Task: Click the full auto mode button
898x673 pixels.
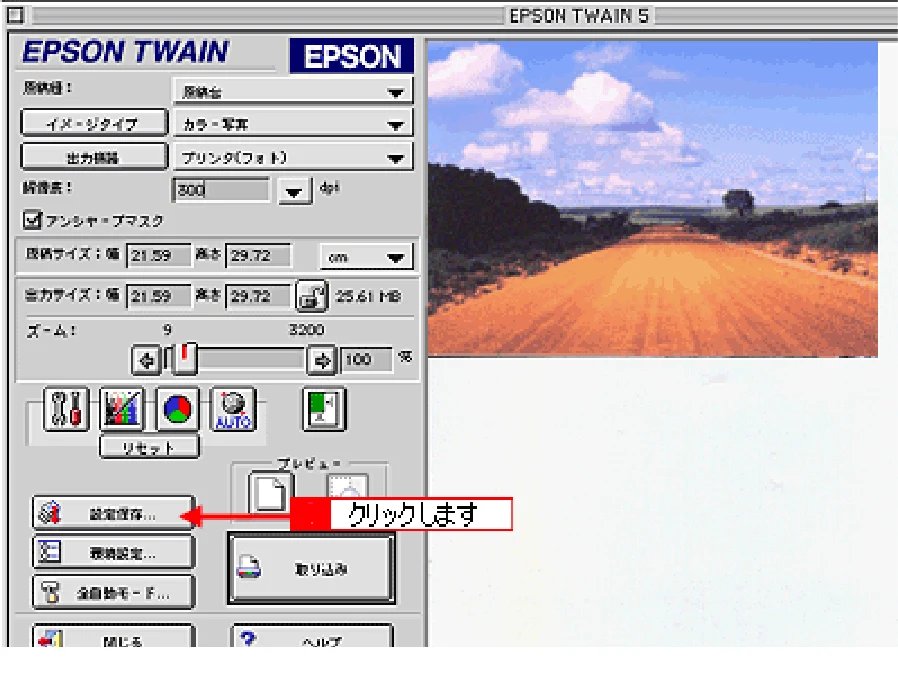Action: point(113,593)
